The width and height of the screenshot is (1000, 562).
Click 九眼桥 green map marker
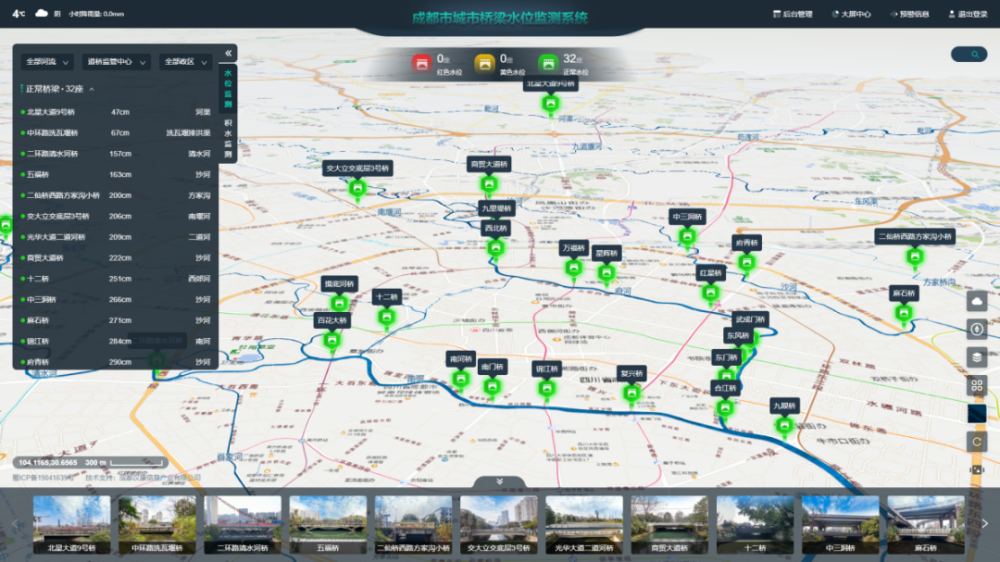pyautogui.click(x=784, y=426)
